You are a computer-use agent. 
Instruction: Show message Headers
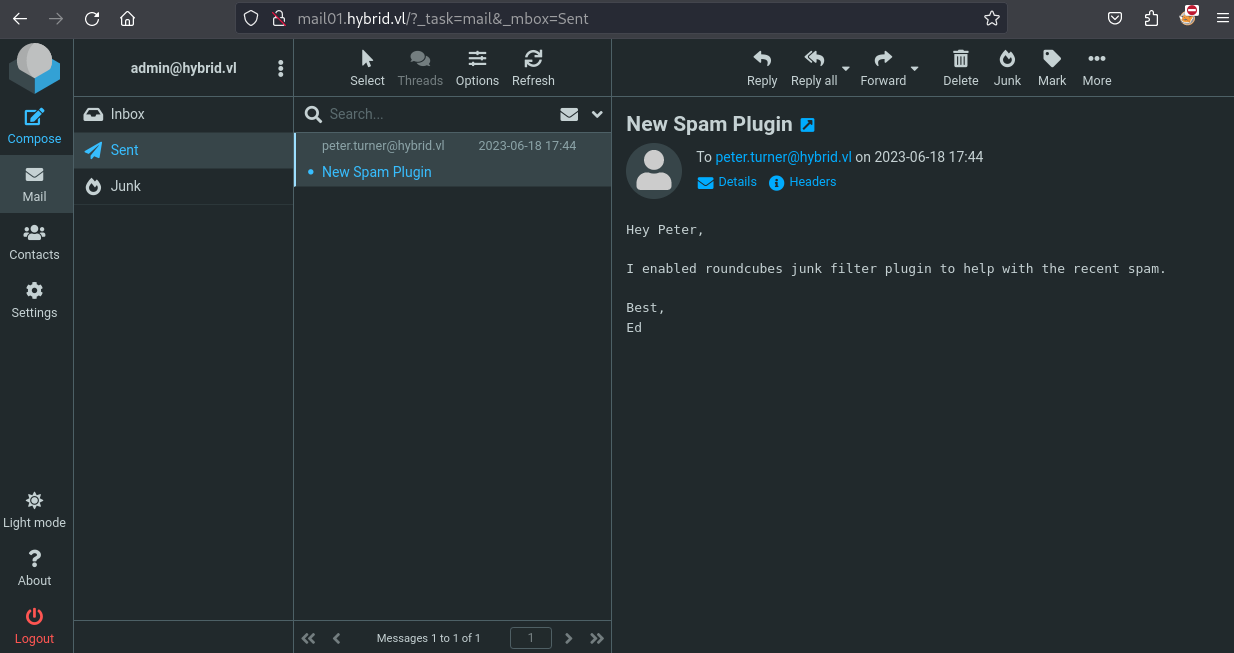pos(803,182)
